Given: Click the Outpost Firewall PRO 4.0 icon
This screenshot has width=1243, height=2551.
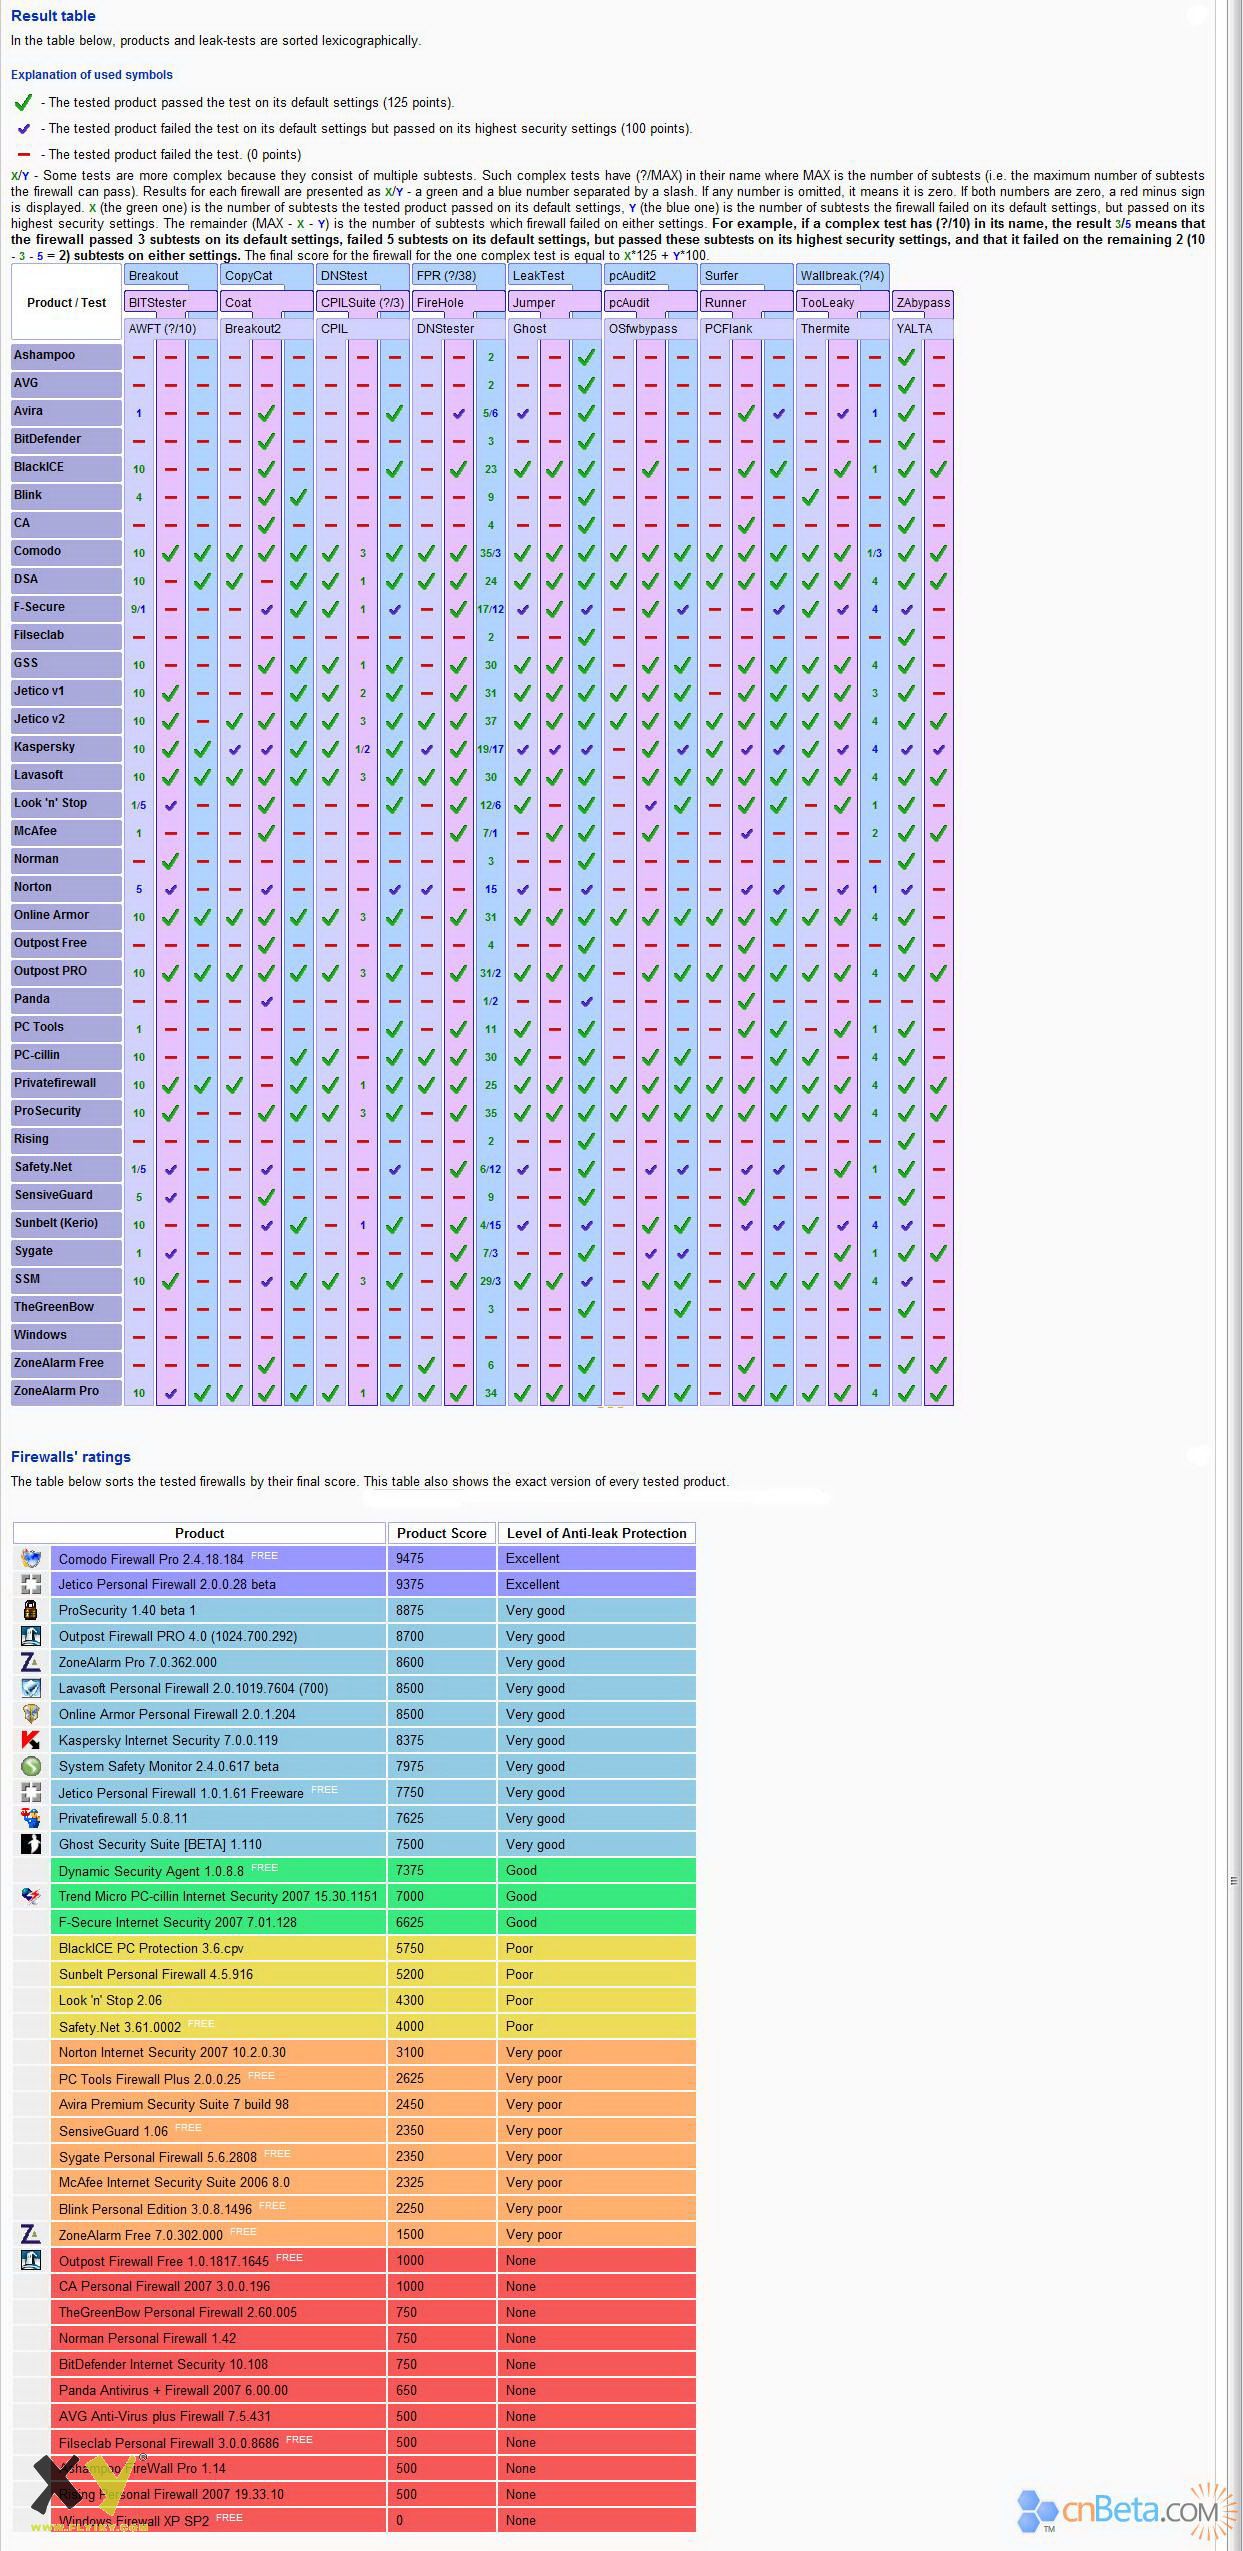Looking at the screenshot, I should [31, 1636].
